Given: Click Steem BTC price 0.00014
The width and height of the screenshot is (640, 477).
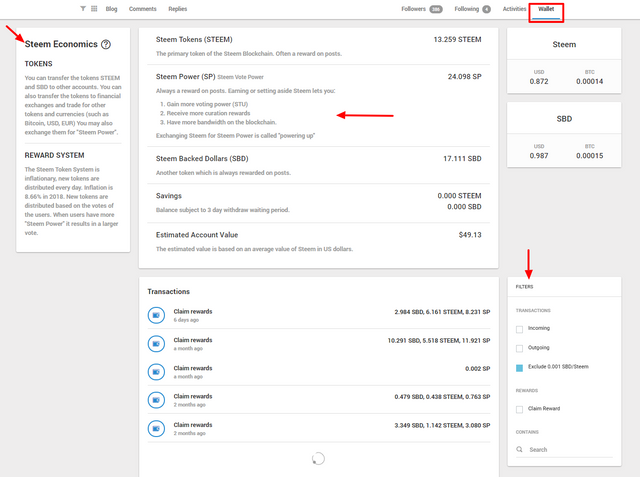Looking at the screenshot, I should click(x=589, y=82).
